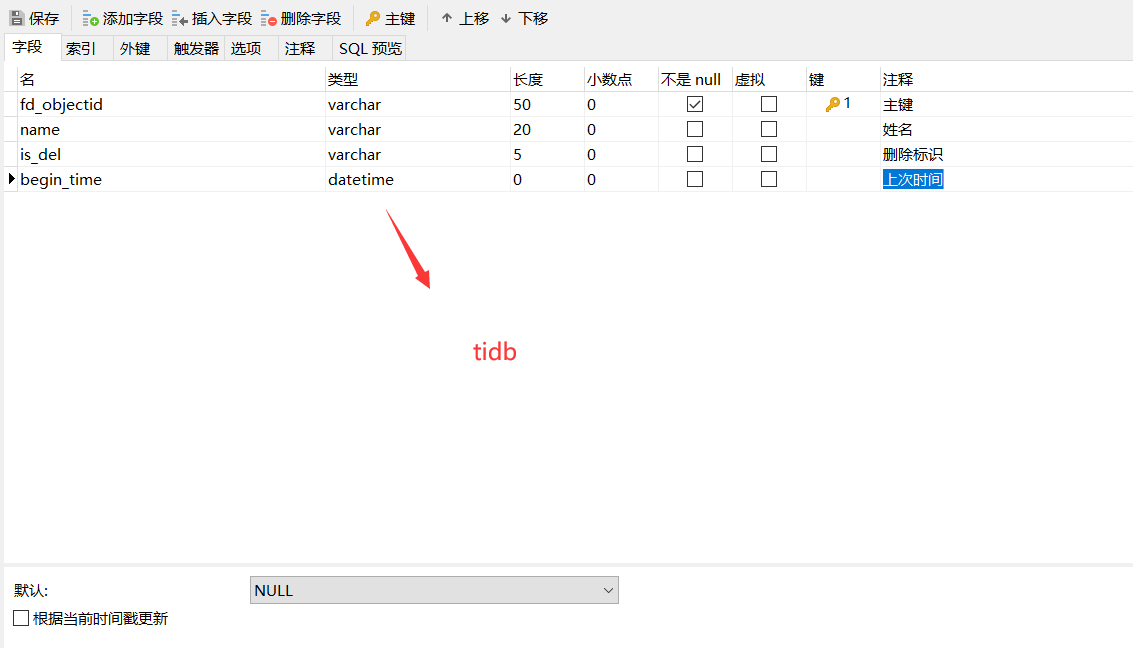Viewport: 1133px width, 648px height.
Task: Click the insert field icon
Action: pyautogui.click(x=180, y=18)
